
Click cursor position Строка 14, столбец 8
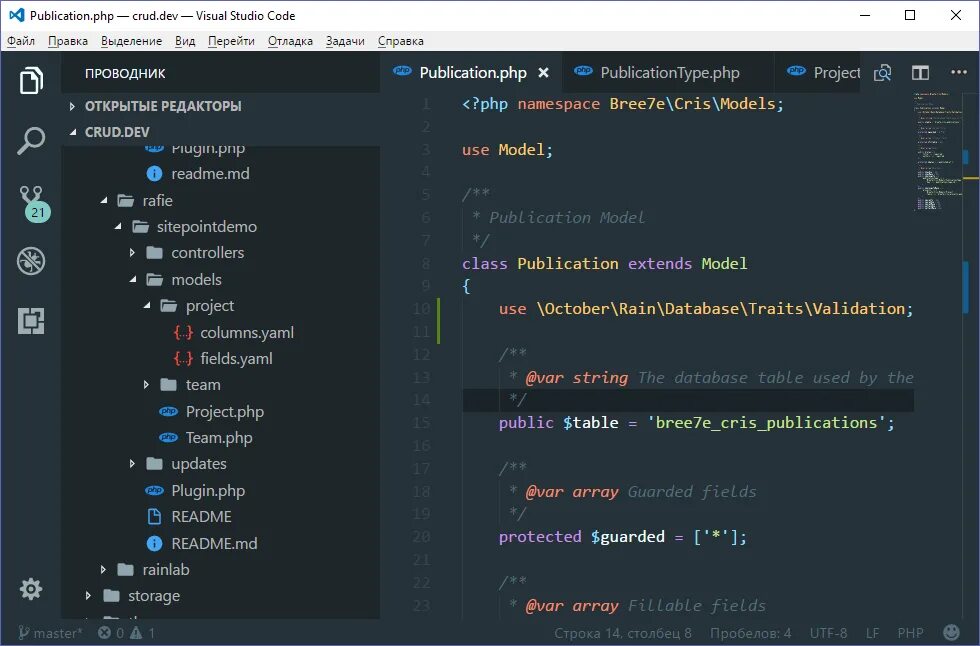click(622, 633)
